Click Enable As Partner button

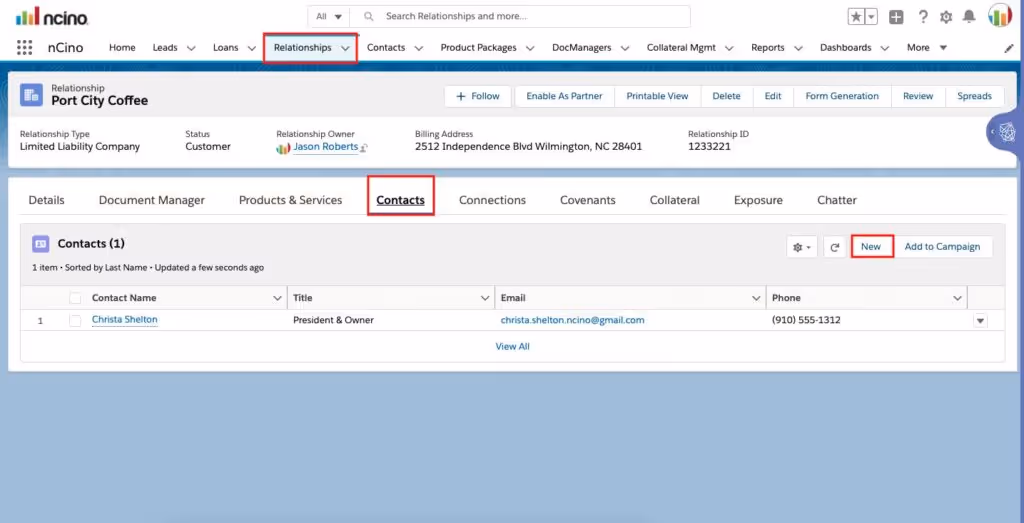pyautogui.click(x=564, y=96)
